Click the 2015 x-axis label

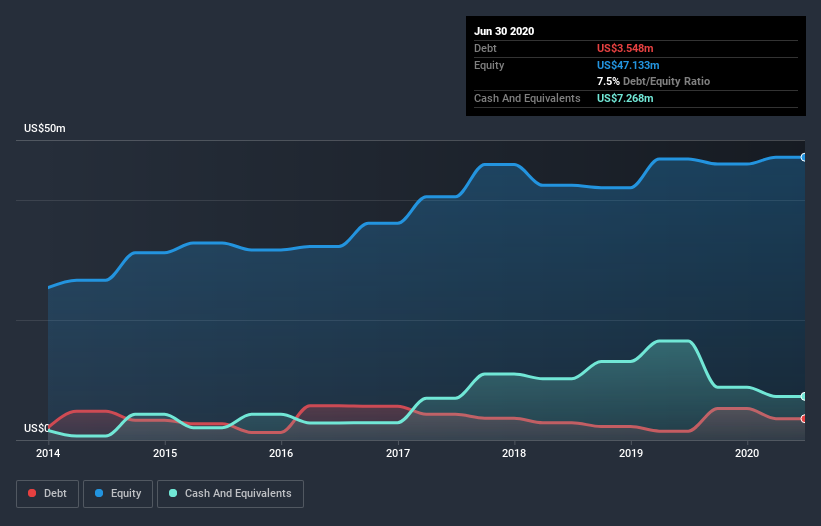[x=165, y=453]
